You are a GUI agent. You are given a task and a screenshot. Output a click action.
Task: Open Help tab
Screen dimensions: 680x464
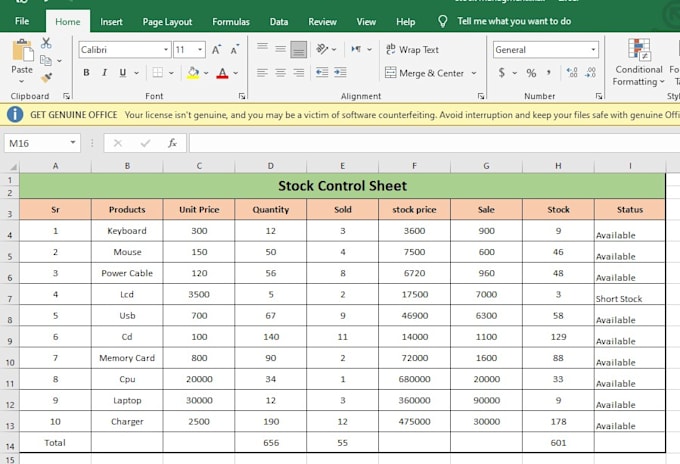(405, 22)
